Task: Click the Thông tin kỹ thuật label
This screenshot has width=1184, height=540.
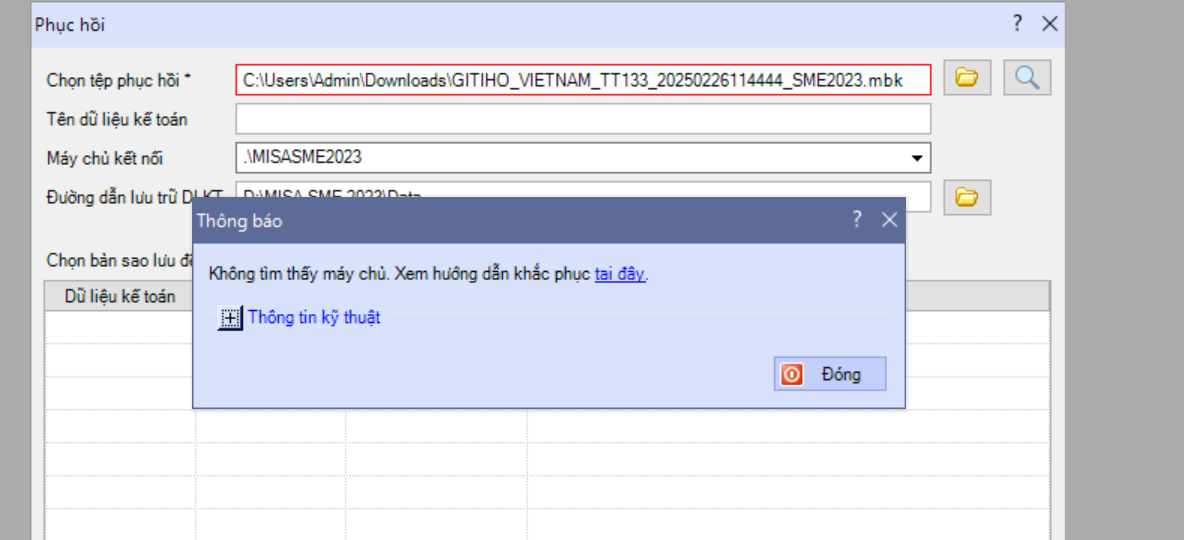Action: pyautogui.click(x=314, y=318)
